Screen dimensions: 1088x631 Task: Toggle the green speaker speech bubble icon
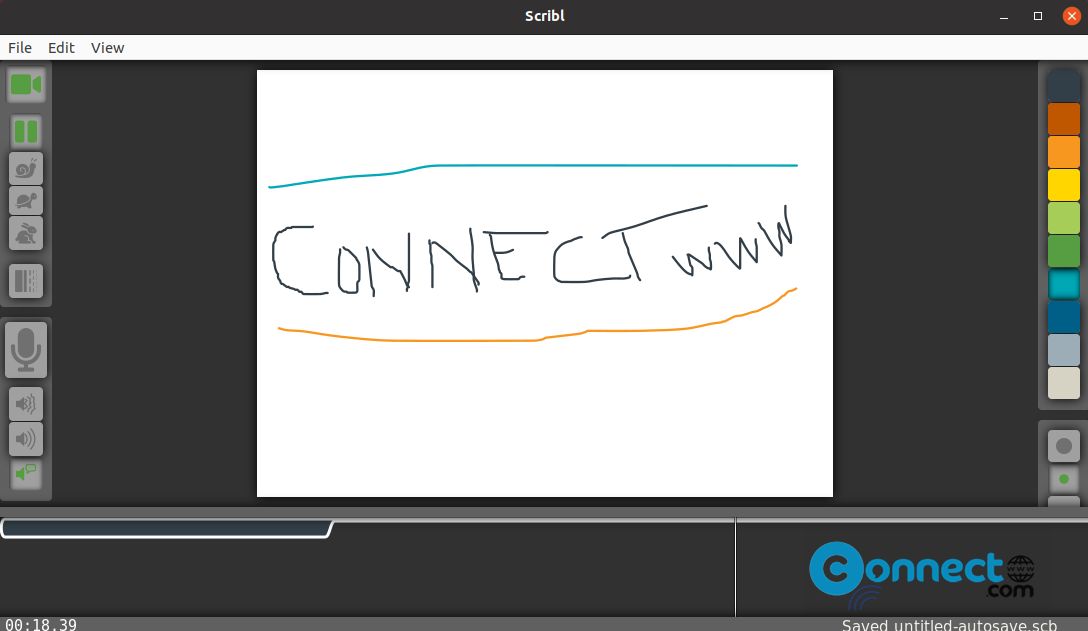click(26, 473)
